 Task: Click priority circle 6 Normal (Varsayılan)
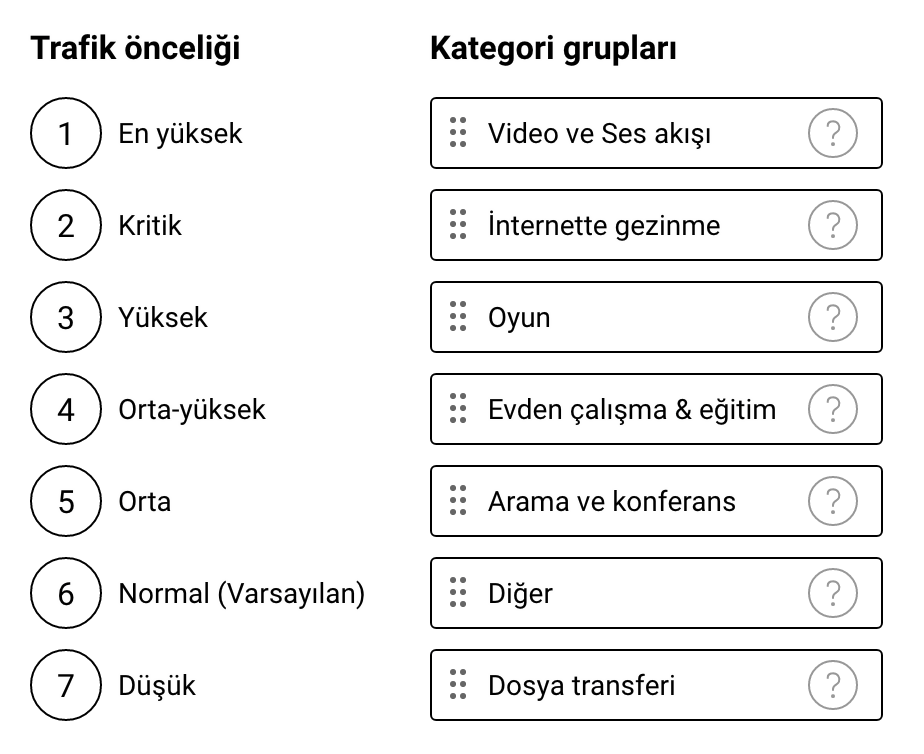(x=65, y=593)
